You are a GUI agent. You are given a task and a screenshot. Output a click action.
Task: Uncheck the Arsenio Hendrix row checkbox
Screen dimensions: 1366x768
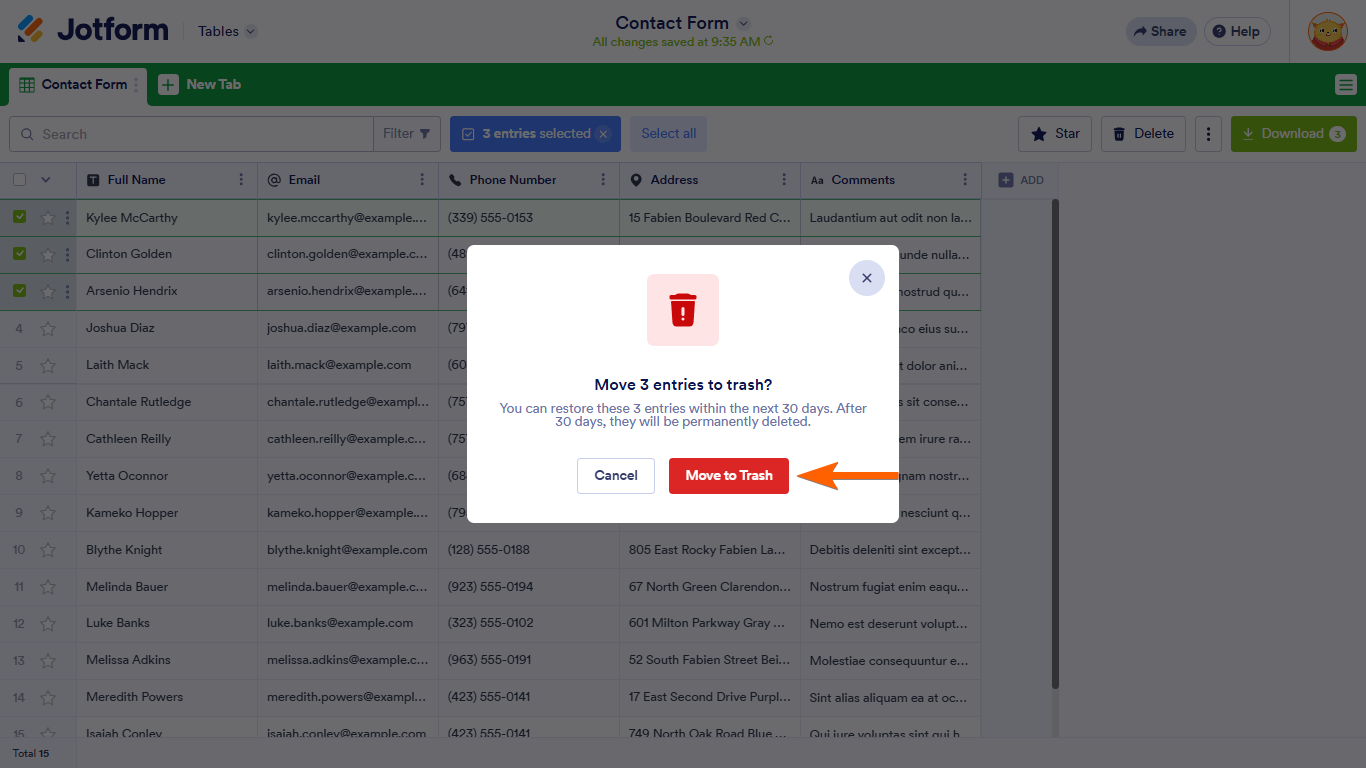click(x=19, y=291)
